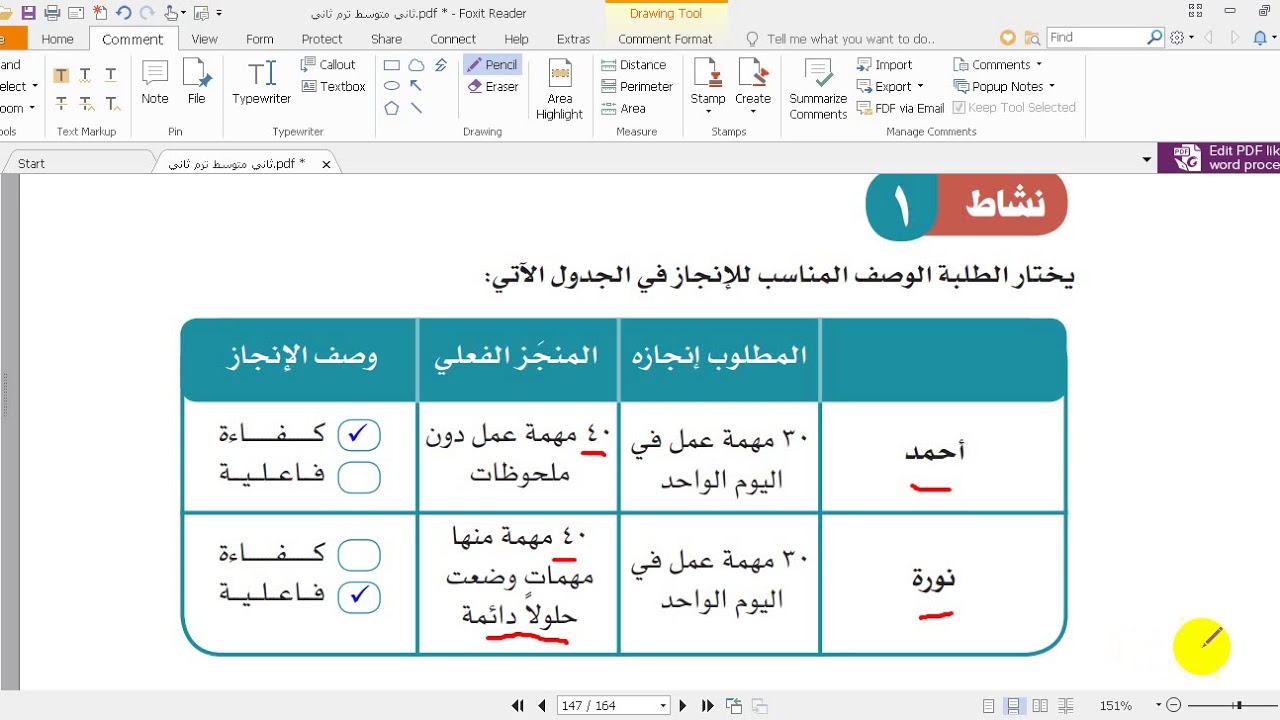Add a Note comment

(x=155, y=82)
